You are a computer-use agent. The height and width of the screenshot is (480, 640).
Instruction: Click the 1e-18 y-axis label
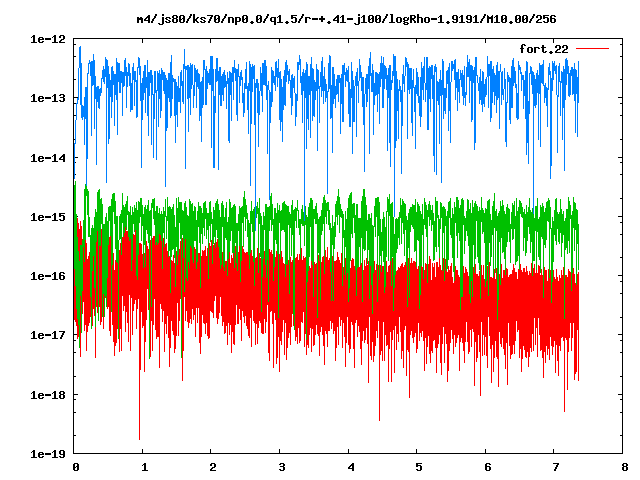click(48, 395)
